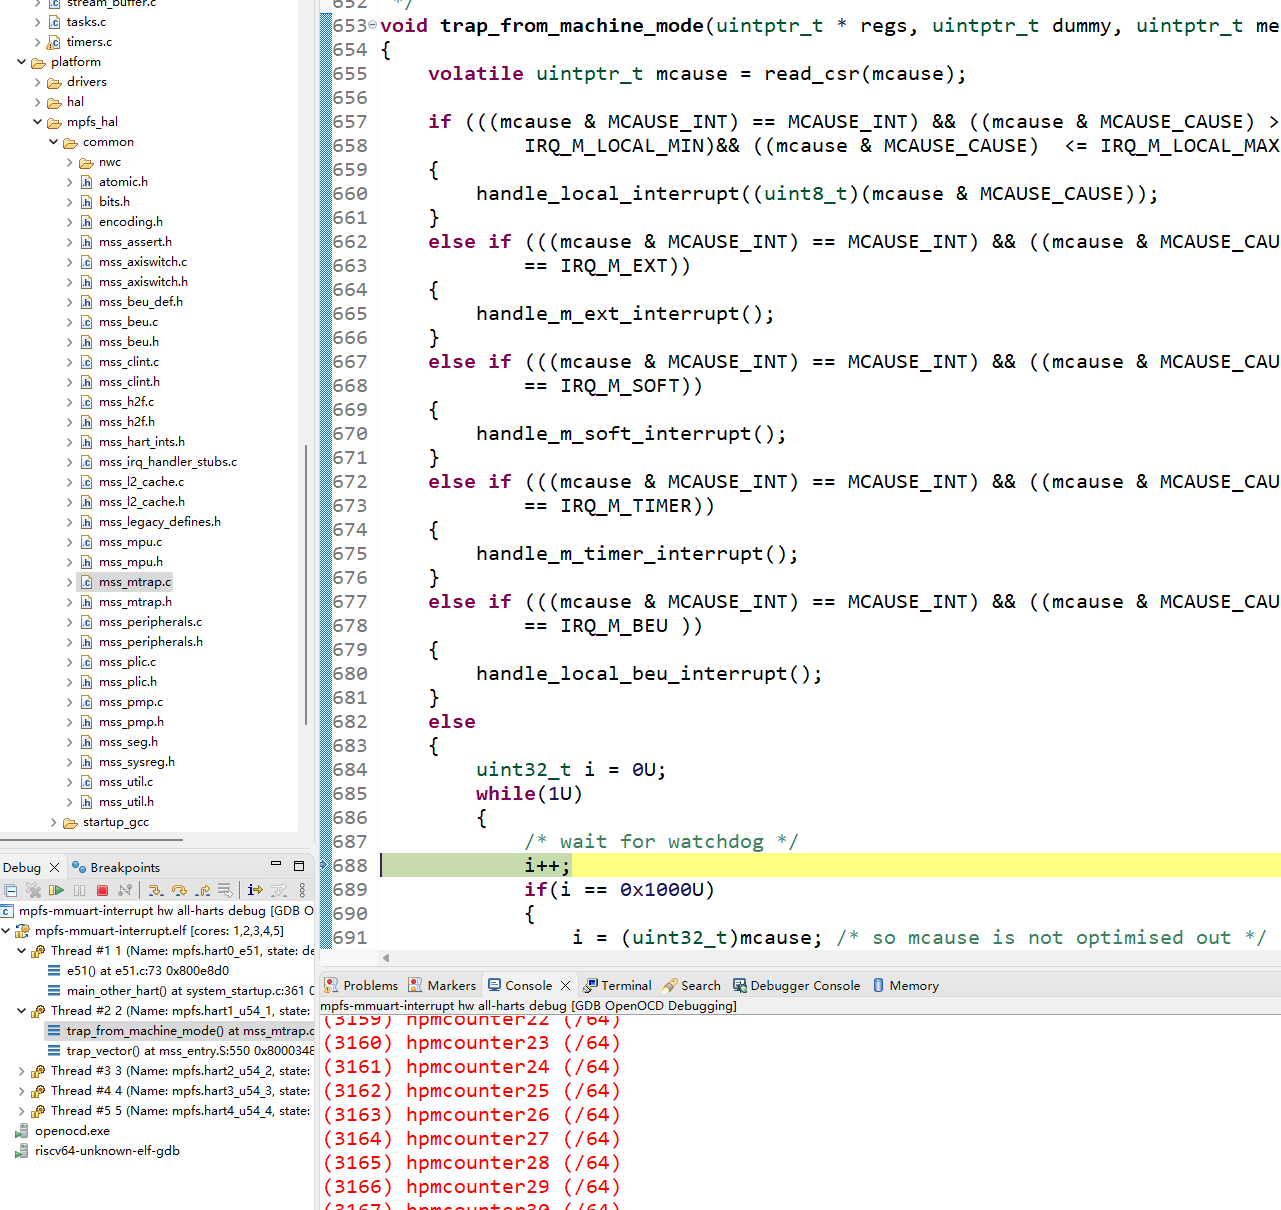1281x1210 pixels.
Task: Toggle Instruction Stepping Mode icon
Action: (x=255, y=890)
